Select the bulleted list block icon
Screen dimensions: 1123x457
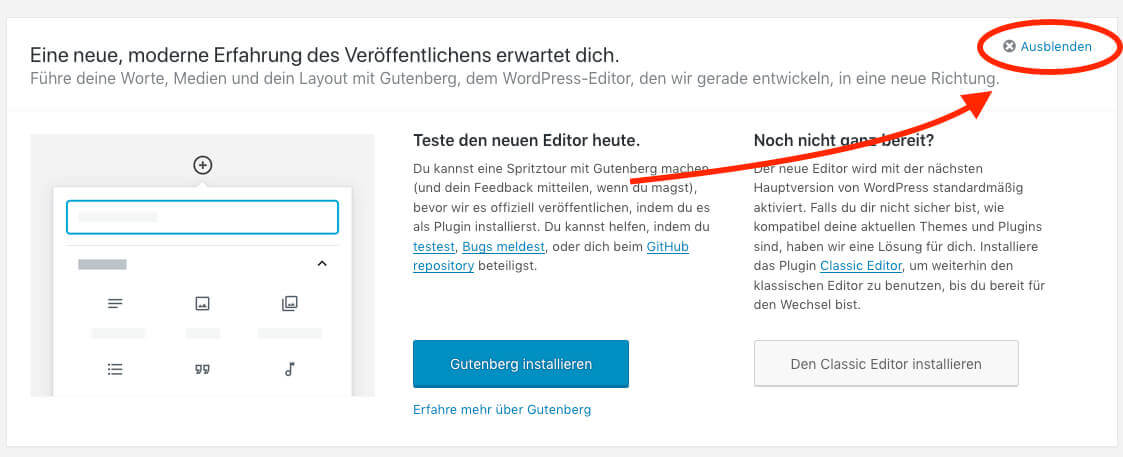pyautogui.click(x=115, y=369)
